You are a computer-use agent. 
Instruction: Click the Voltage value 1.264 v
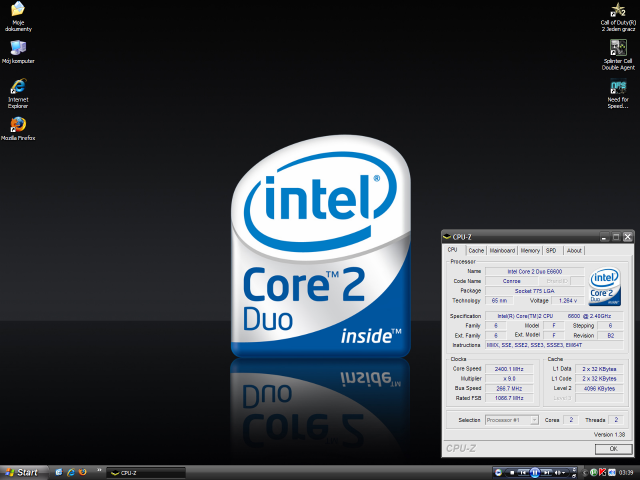[x=568, y=301]
